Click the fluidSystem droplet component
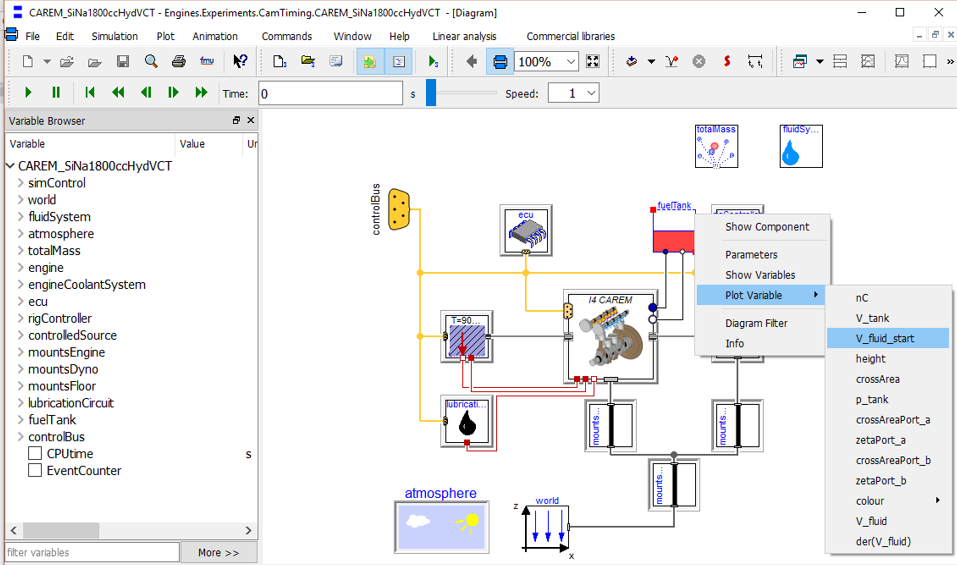 [801, 146]
